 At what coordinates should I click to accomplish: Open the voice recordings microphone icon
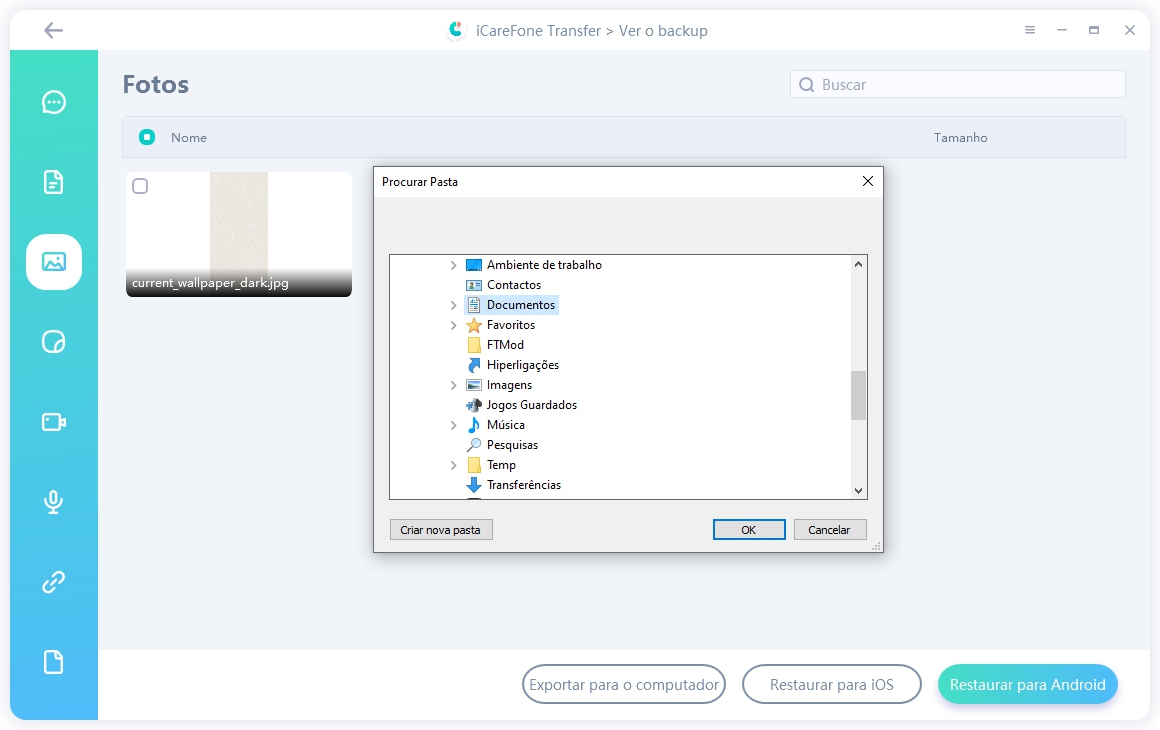(x=54, y=502)
